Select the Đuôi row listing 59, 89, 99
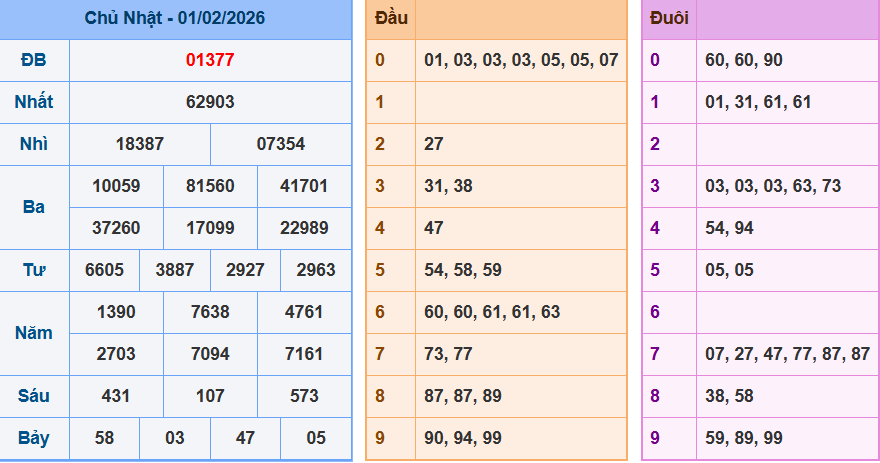This screenshot has width=880, height=463. point(744,438)
